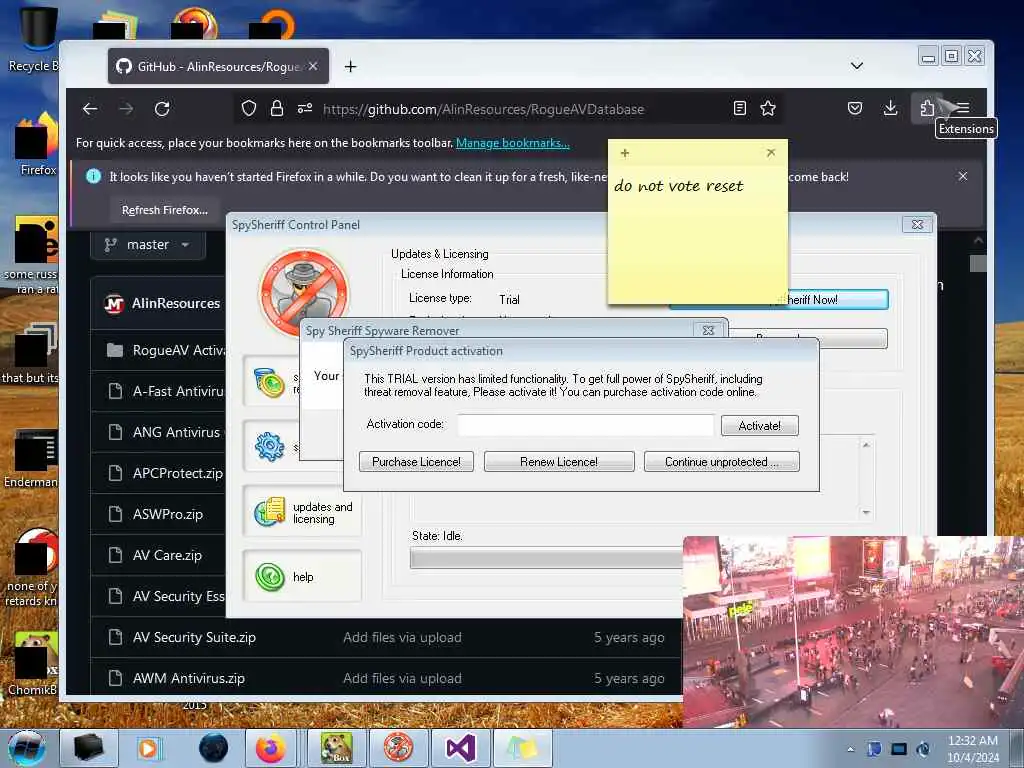Viewport: 1024px width, 768px height.
Task: List all tabs with the chevron
Action: tap(857, 66)
